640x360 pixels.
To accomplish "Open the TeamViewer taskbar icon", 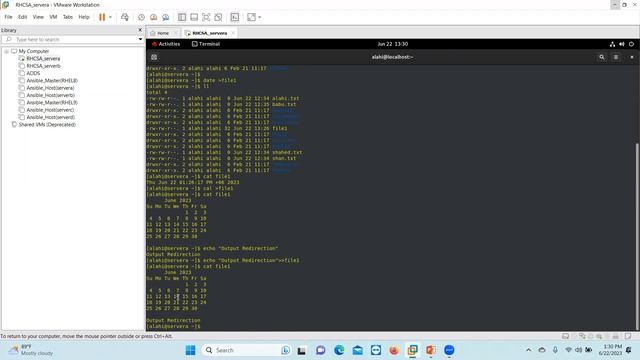I will [x=376, y=350].
